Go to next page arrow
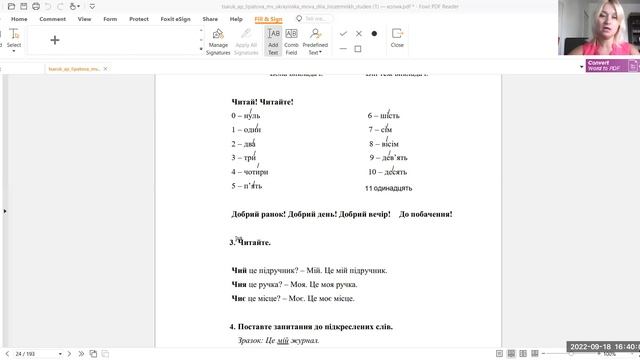This screenshot has height=360, width=640. coord(69,354)
